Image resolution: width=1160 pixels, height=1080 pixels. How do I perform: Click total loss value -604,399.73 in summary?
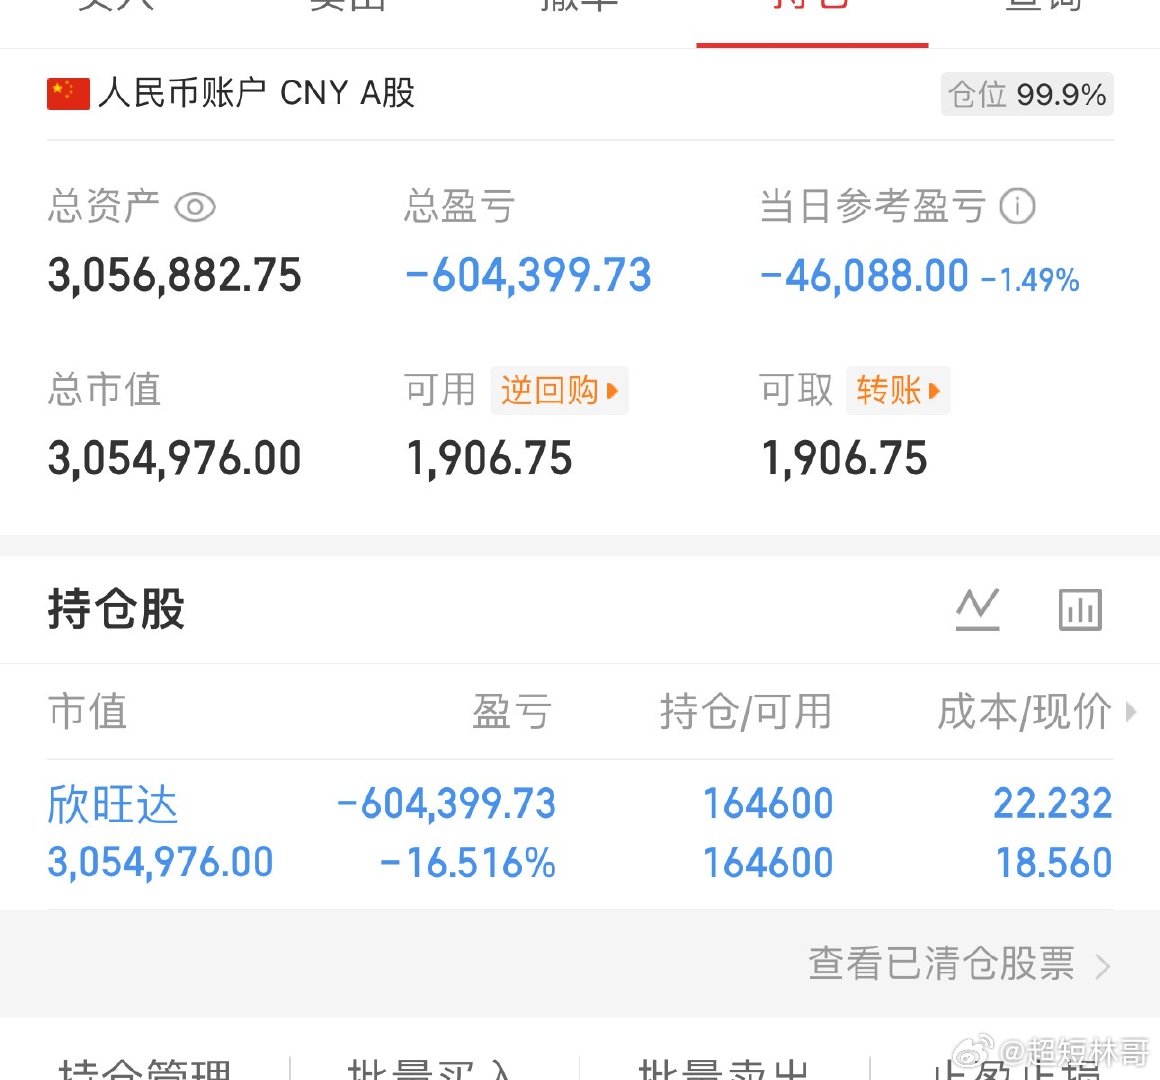(x=528, y=275)
